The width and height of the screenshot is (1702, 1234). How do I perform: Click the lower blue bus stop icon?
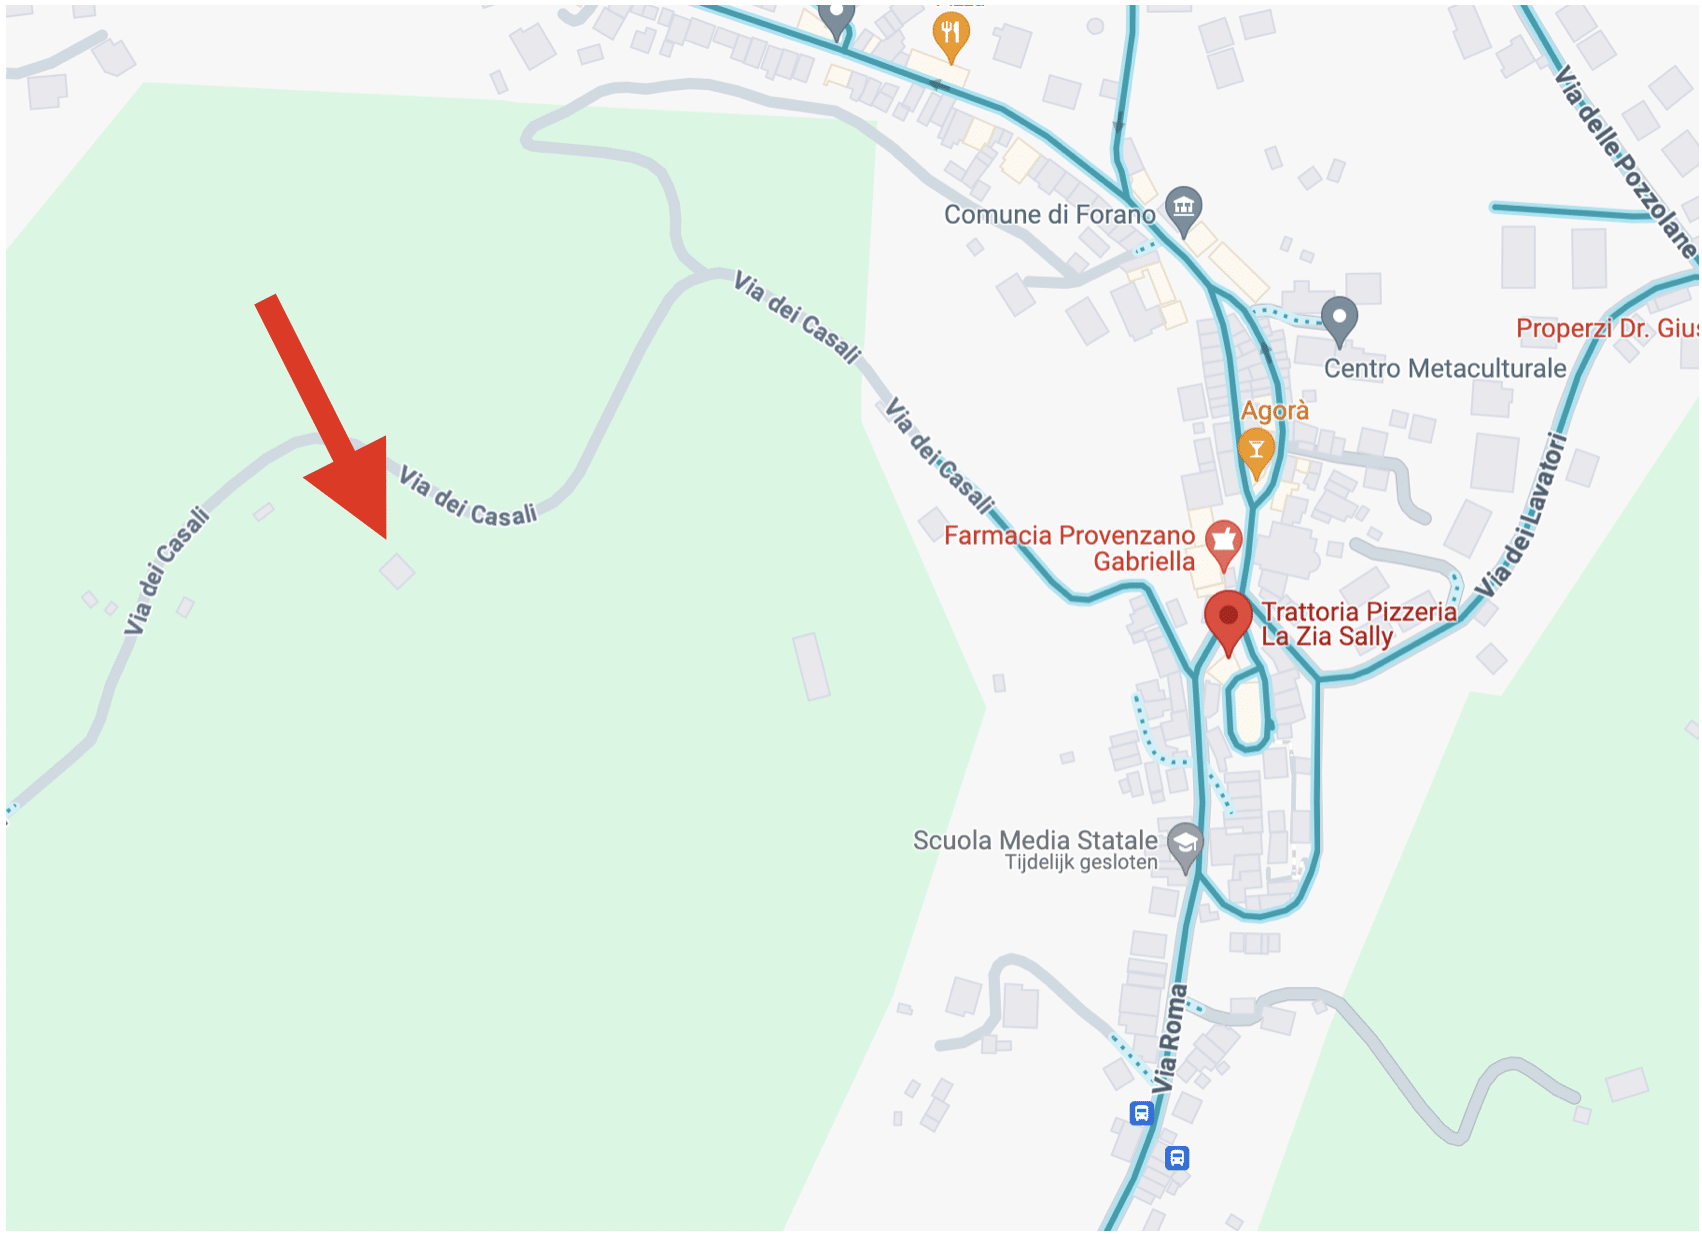1177,1158
